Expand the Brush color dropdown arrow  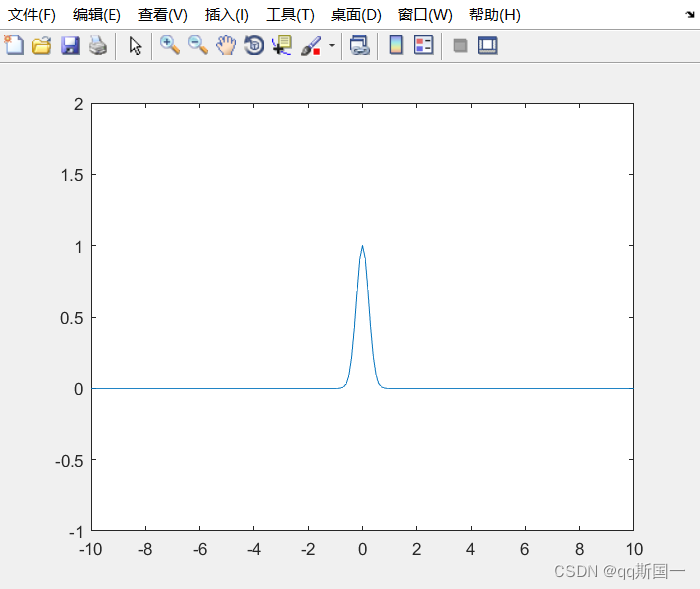click(x=332, y=46)
